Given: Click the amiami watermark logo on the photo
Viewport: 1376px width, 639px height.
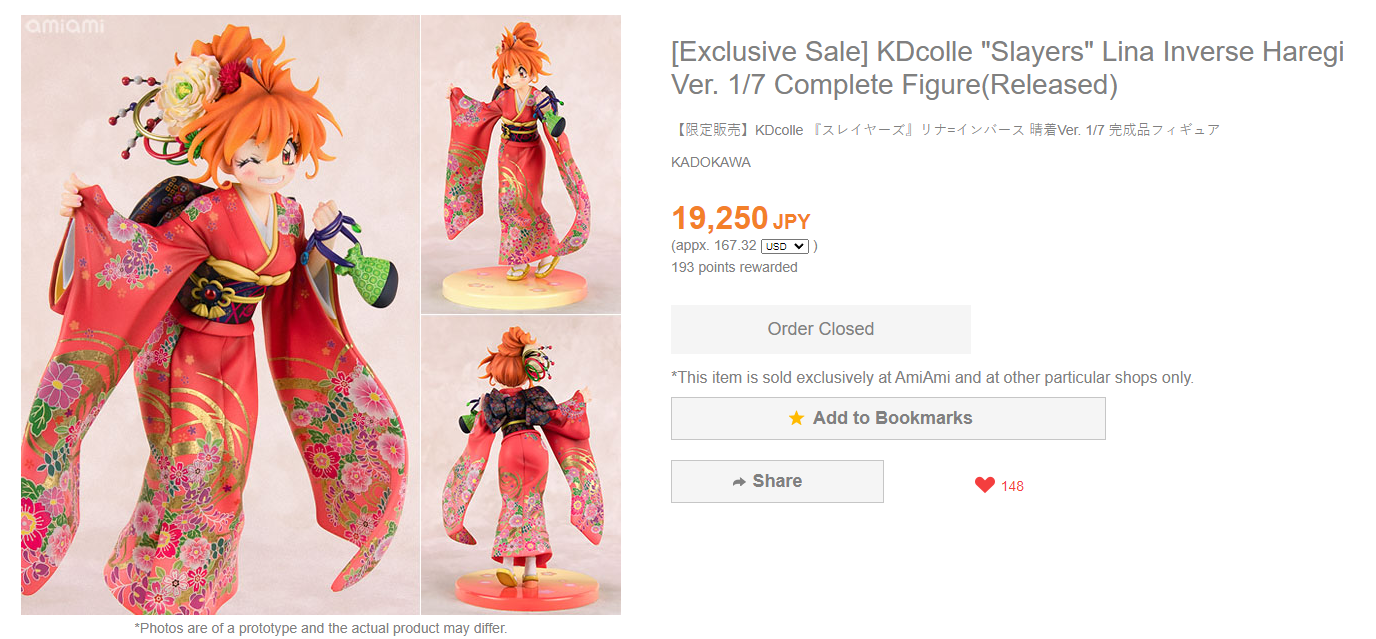Looking at the screenshot, I should click(64, 26).
